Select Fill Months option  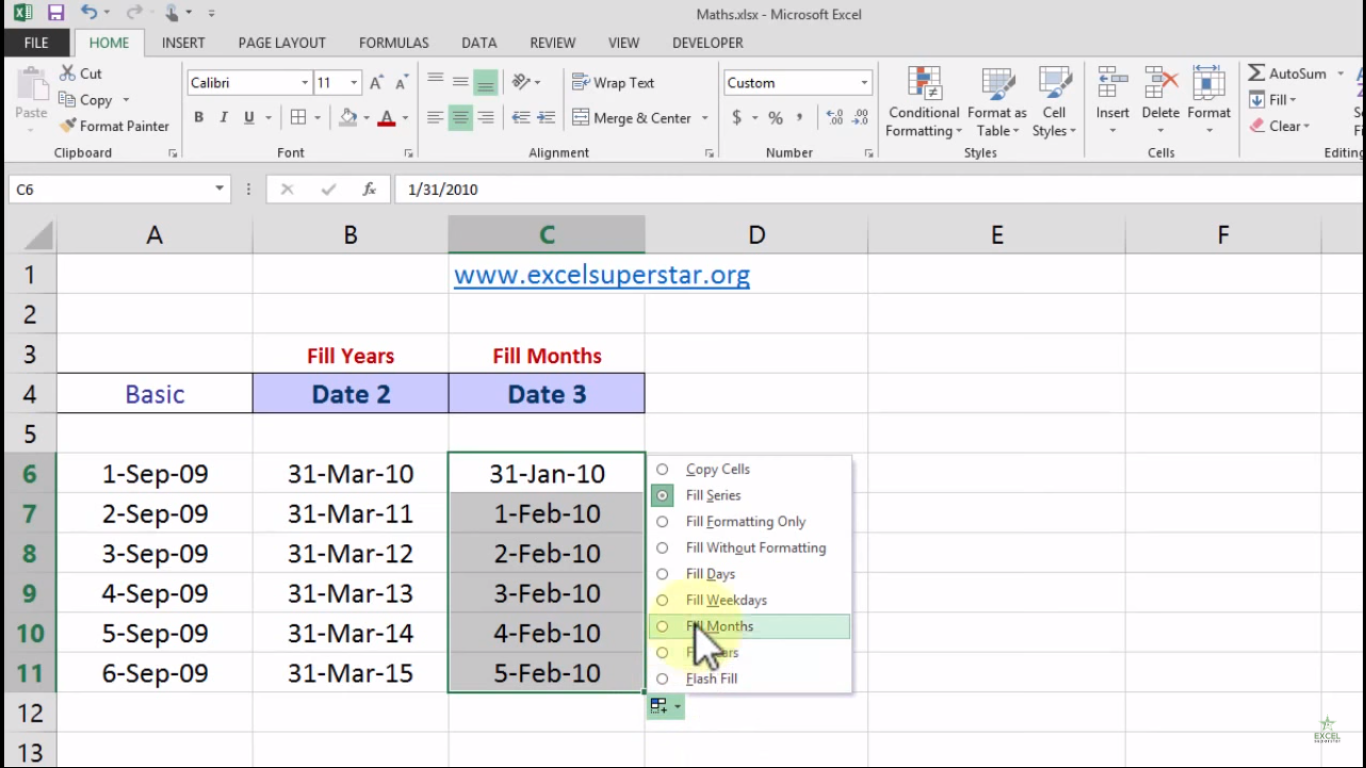[x=750, y=626]
